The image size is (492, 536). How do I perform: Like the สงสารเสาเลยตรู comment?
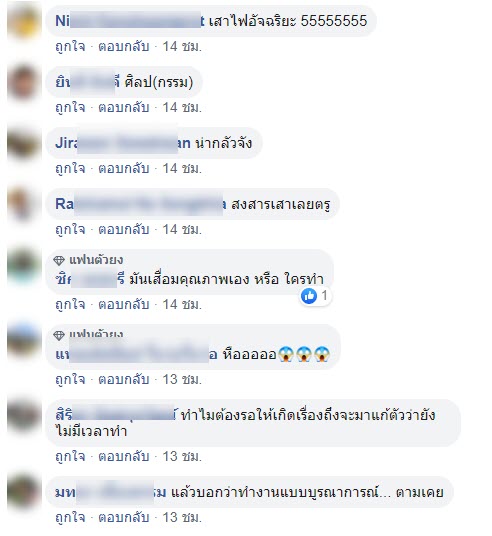tap(70, 229)
